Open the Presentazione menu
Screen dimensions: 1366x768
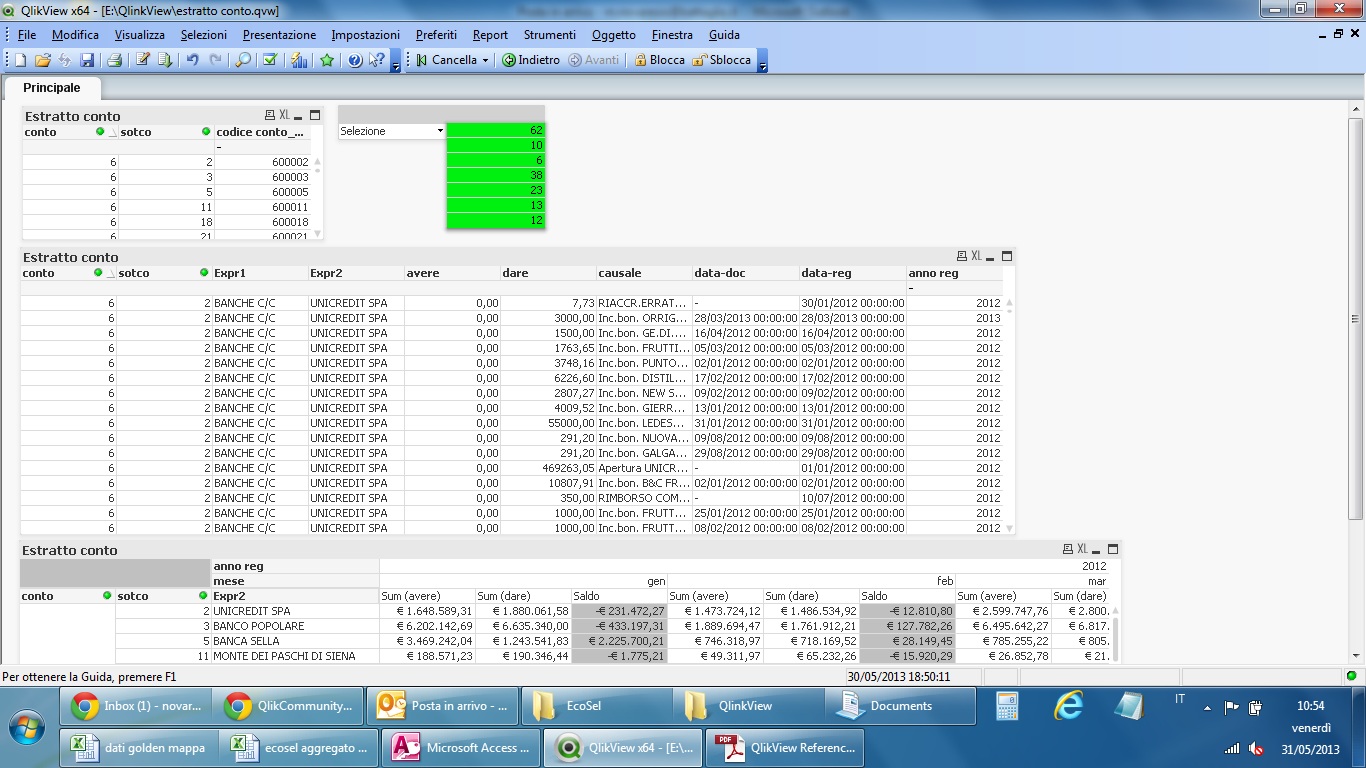[279, 34]
